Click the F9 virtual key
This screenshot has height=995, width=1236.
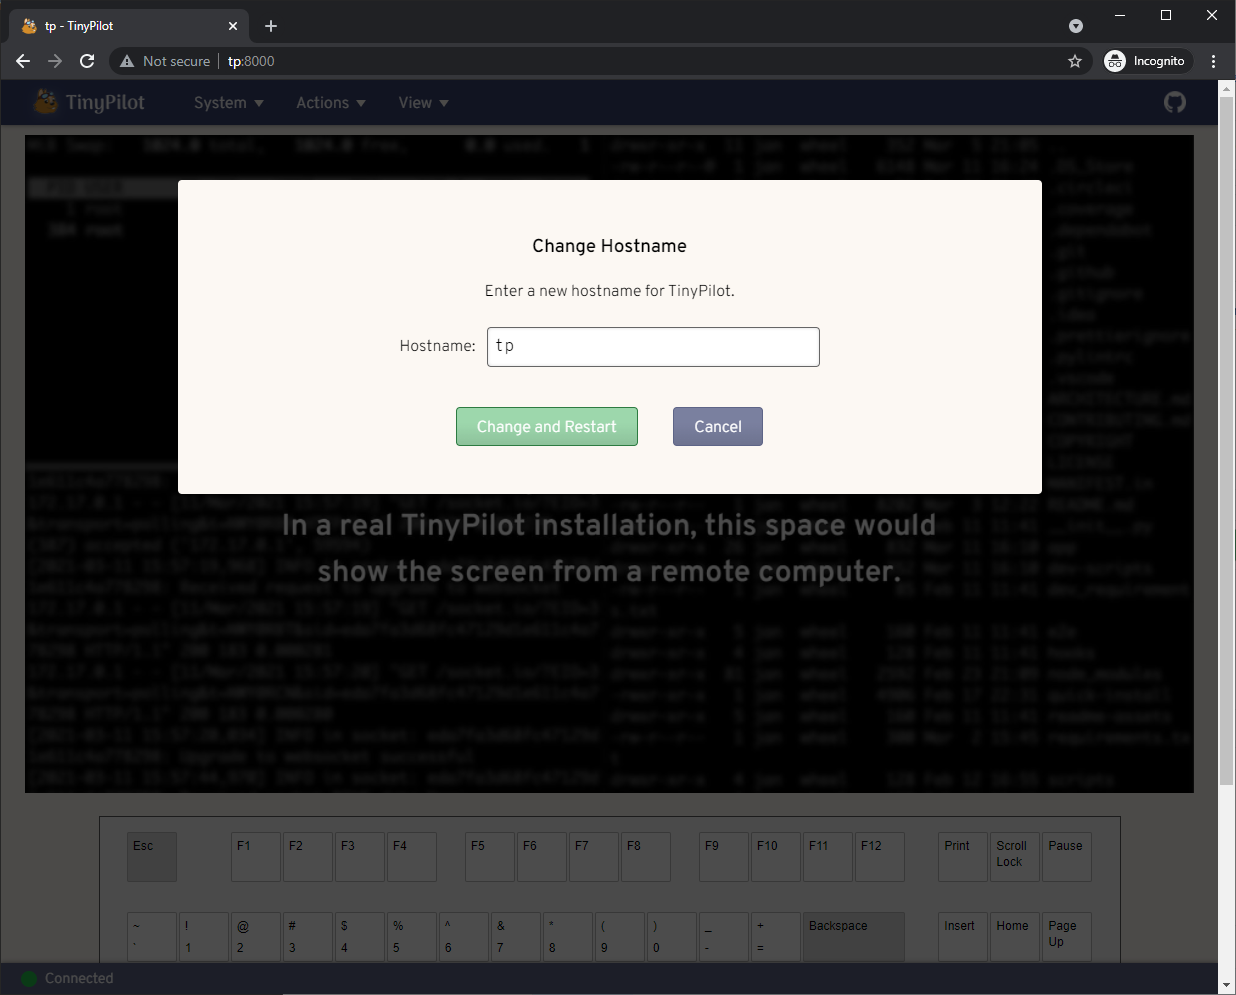click(724, 857)
